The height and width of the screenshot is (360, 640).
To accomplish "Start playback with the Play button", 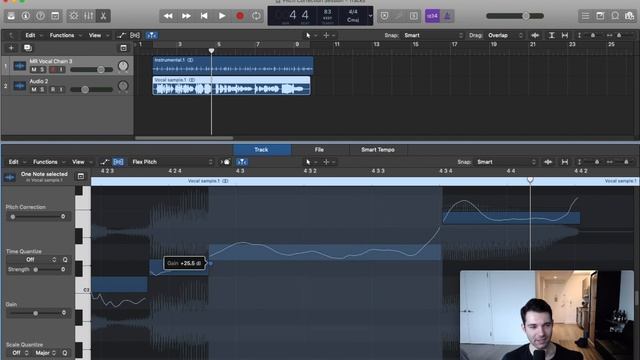I will [x=222, y=16].
